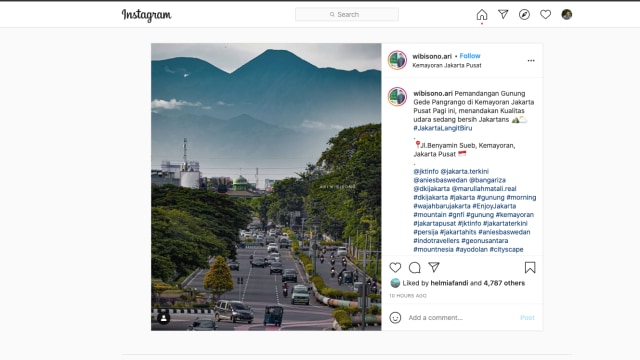Screen dimensions: 640x360
Task: Show tagged people icon on photo
Action: 164,318
